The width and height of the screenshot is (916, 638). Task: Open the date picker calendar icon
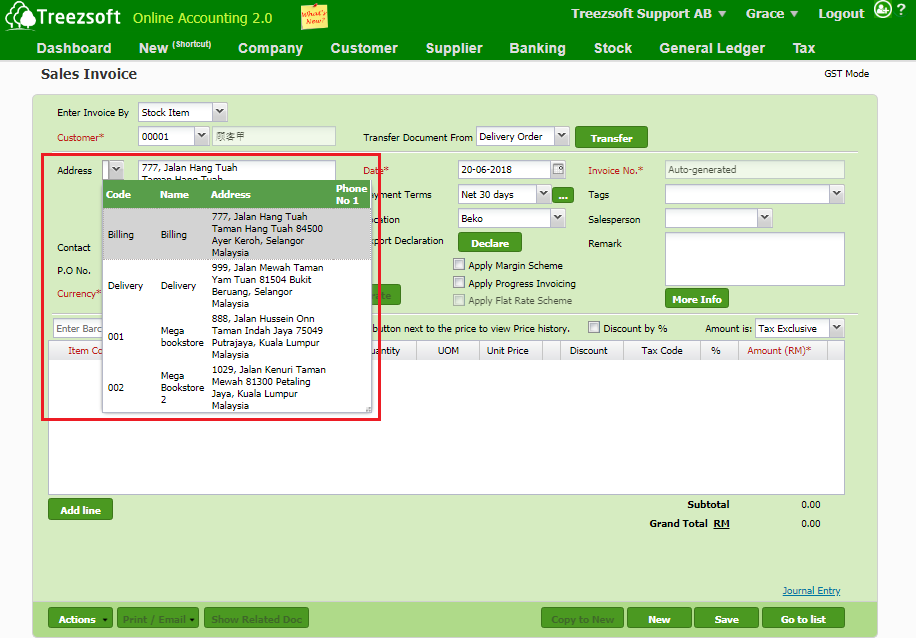click(558, 169)
